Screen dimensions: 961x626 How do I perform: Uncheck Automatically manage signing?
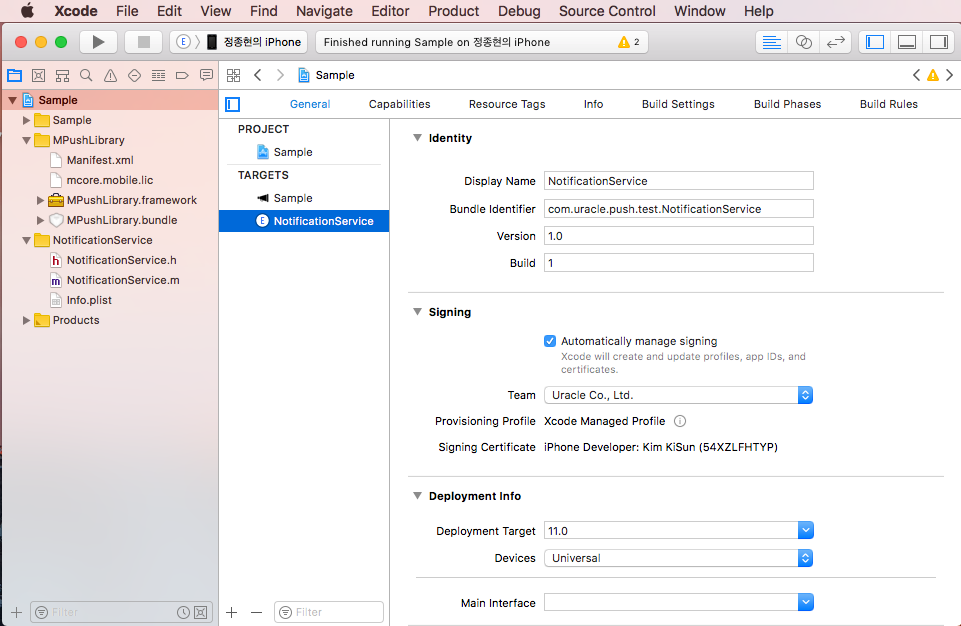click(x=550, y=341)
